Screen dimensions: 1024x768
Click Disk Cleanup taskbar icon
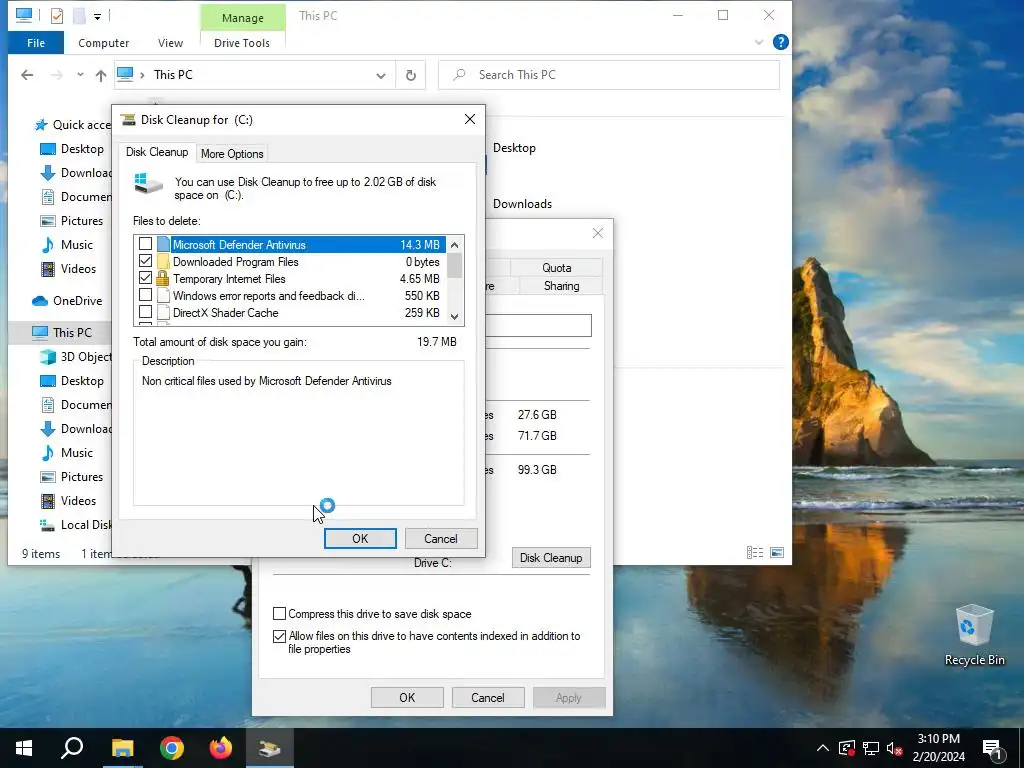[x=270, y=748]
